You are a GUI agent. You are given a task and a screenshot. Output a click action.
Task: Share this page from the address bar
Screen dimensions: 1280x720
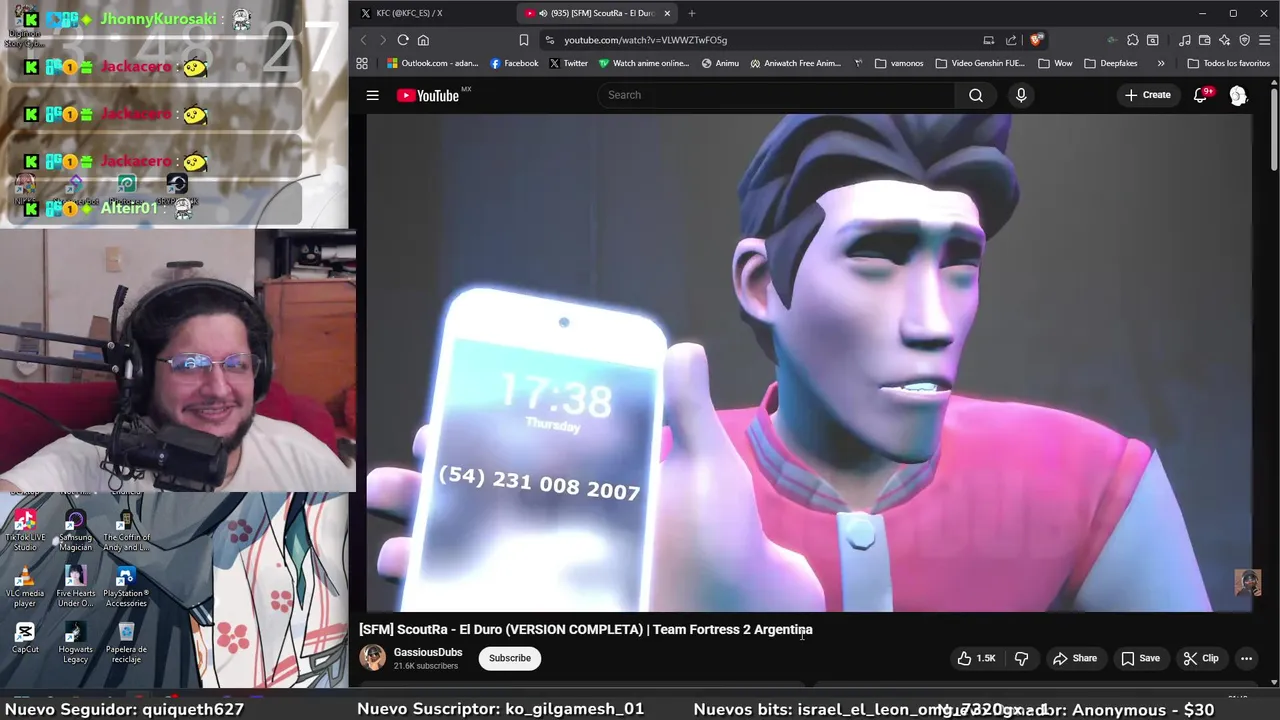1011,40
